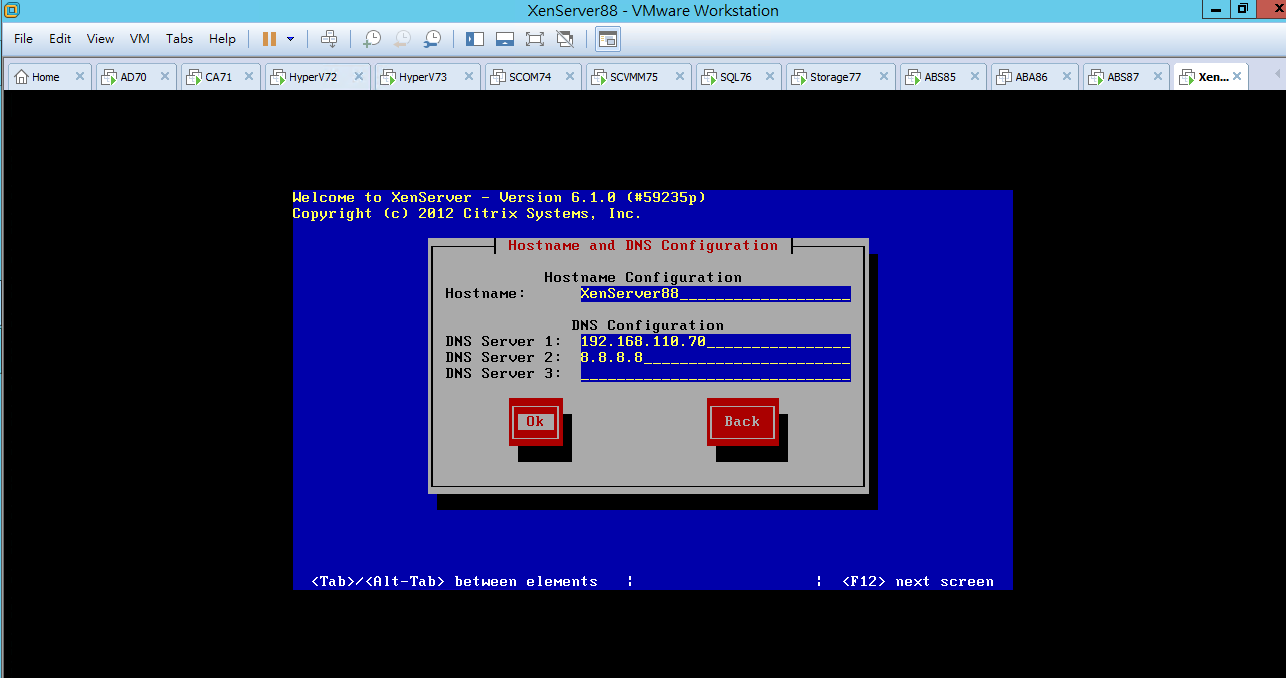Close the SQL76 tab

[x=770, y=77]
